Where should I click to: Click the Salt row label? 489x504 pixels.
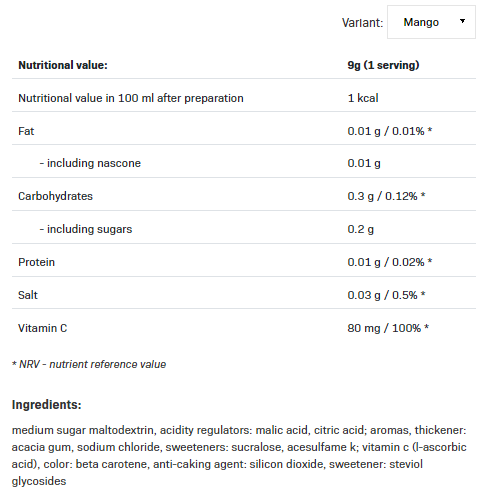click(28, 295)
